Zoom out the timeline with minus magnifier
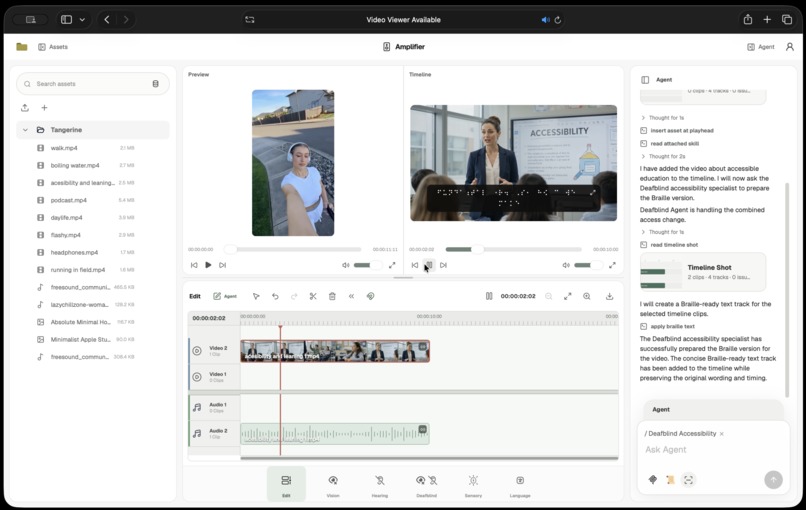The height and width of the screenshot is (510, 806). click(x=548, y=296)
